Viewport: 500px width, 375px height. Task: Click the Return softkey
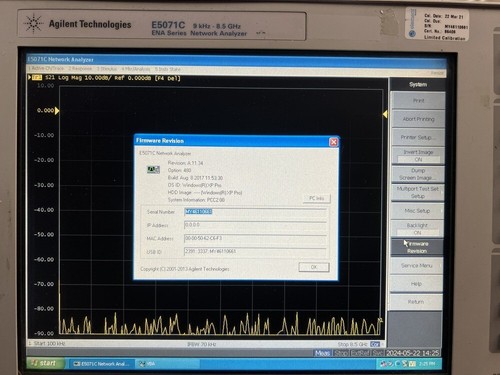[416, 302]
